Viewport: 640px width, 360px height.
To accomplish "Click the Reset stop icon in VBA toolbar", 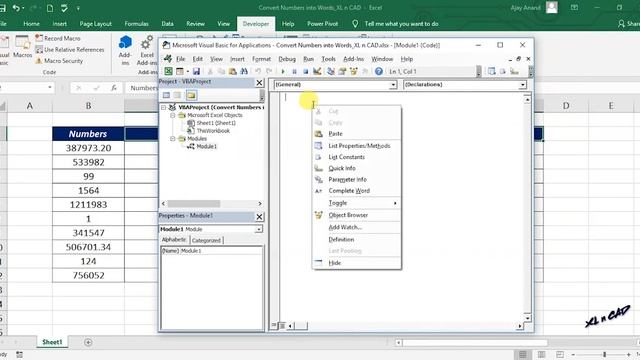I will point(305,71).
